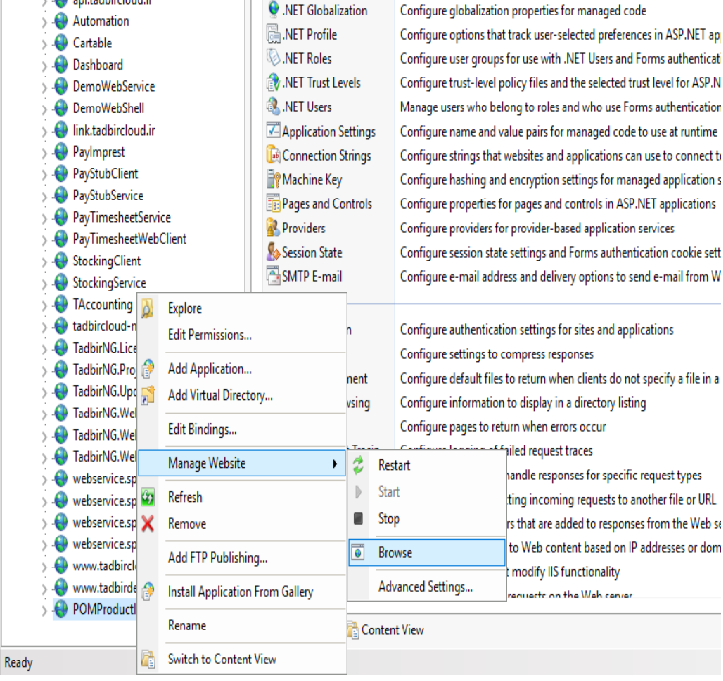Viewport: 723px width, 681px height.
Task: Switch to the Content View tab
Action: [392, 630]
